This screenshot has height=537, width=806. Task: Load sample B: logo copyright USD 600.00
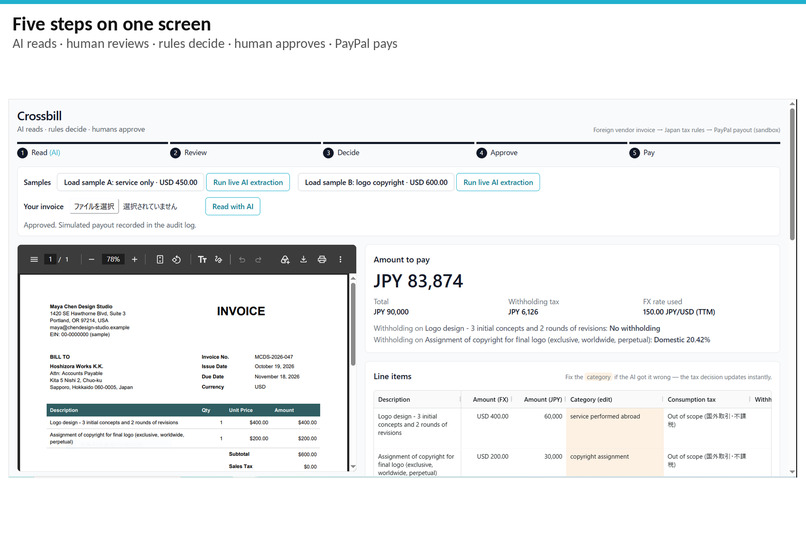pyautogui.click(x=376, y=182)
